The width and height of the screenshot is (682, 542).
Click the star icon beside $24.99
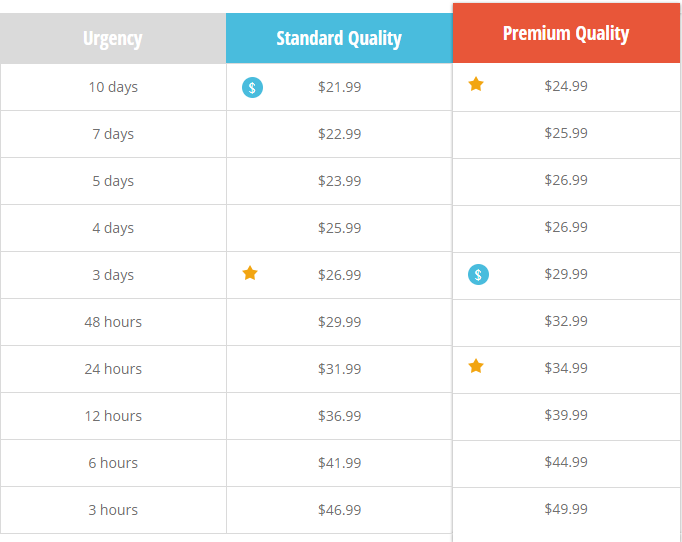pos(476,84)
